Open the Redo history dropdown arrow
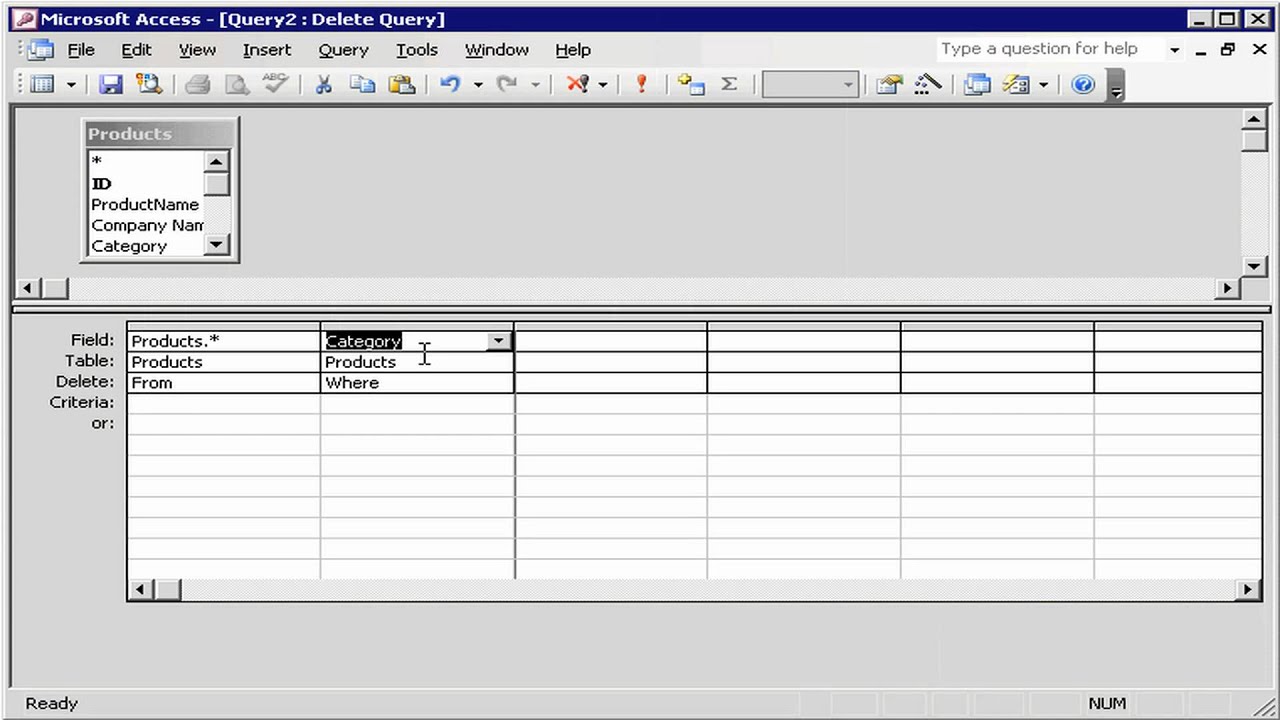Image resolution: width=1280 pixels, height=720 pixels. tap(536, 85)
